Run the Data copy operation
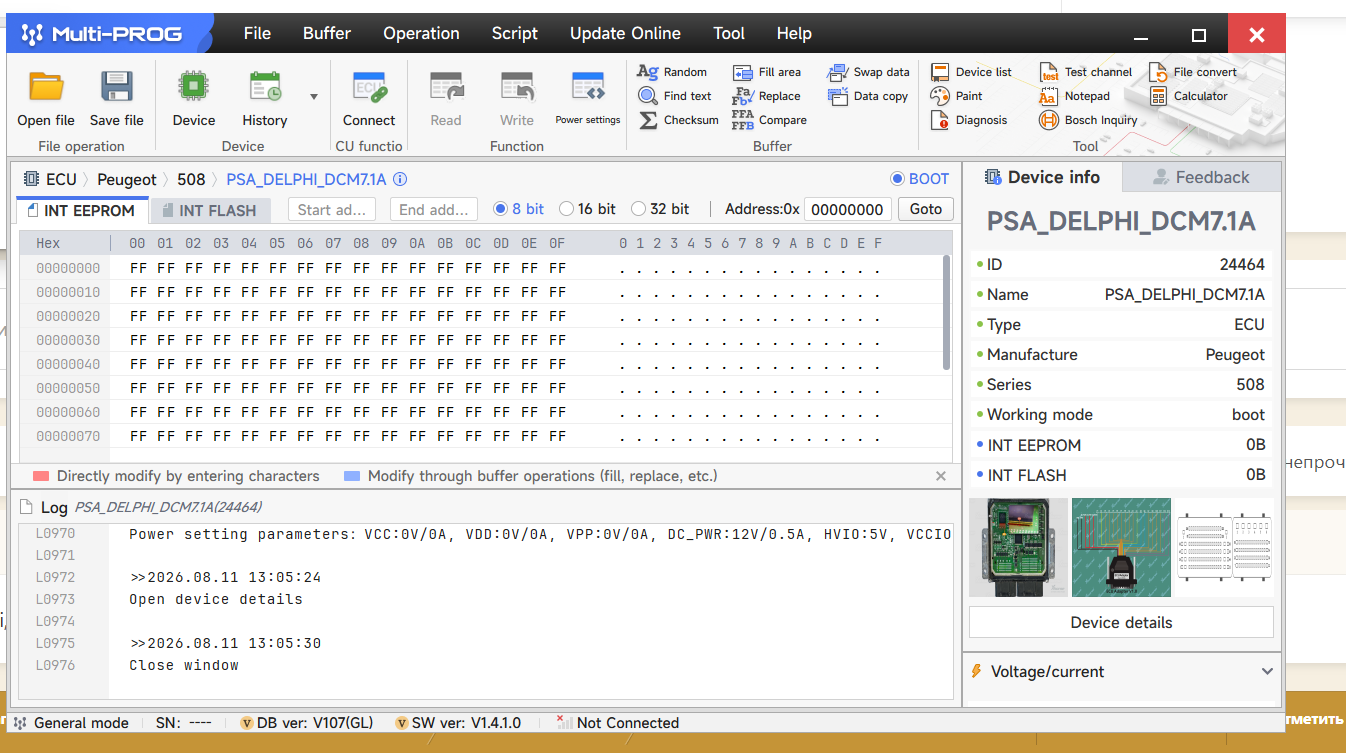Viewport: 1346px width, 753px height. (x=868, y=96)
